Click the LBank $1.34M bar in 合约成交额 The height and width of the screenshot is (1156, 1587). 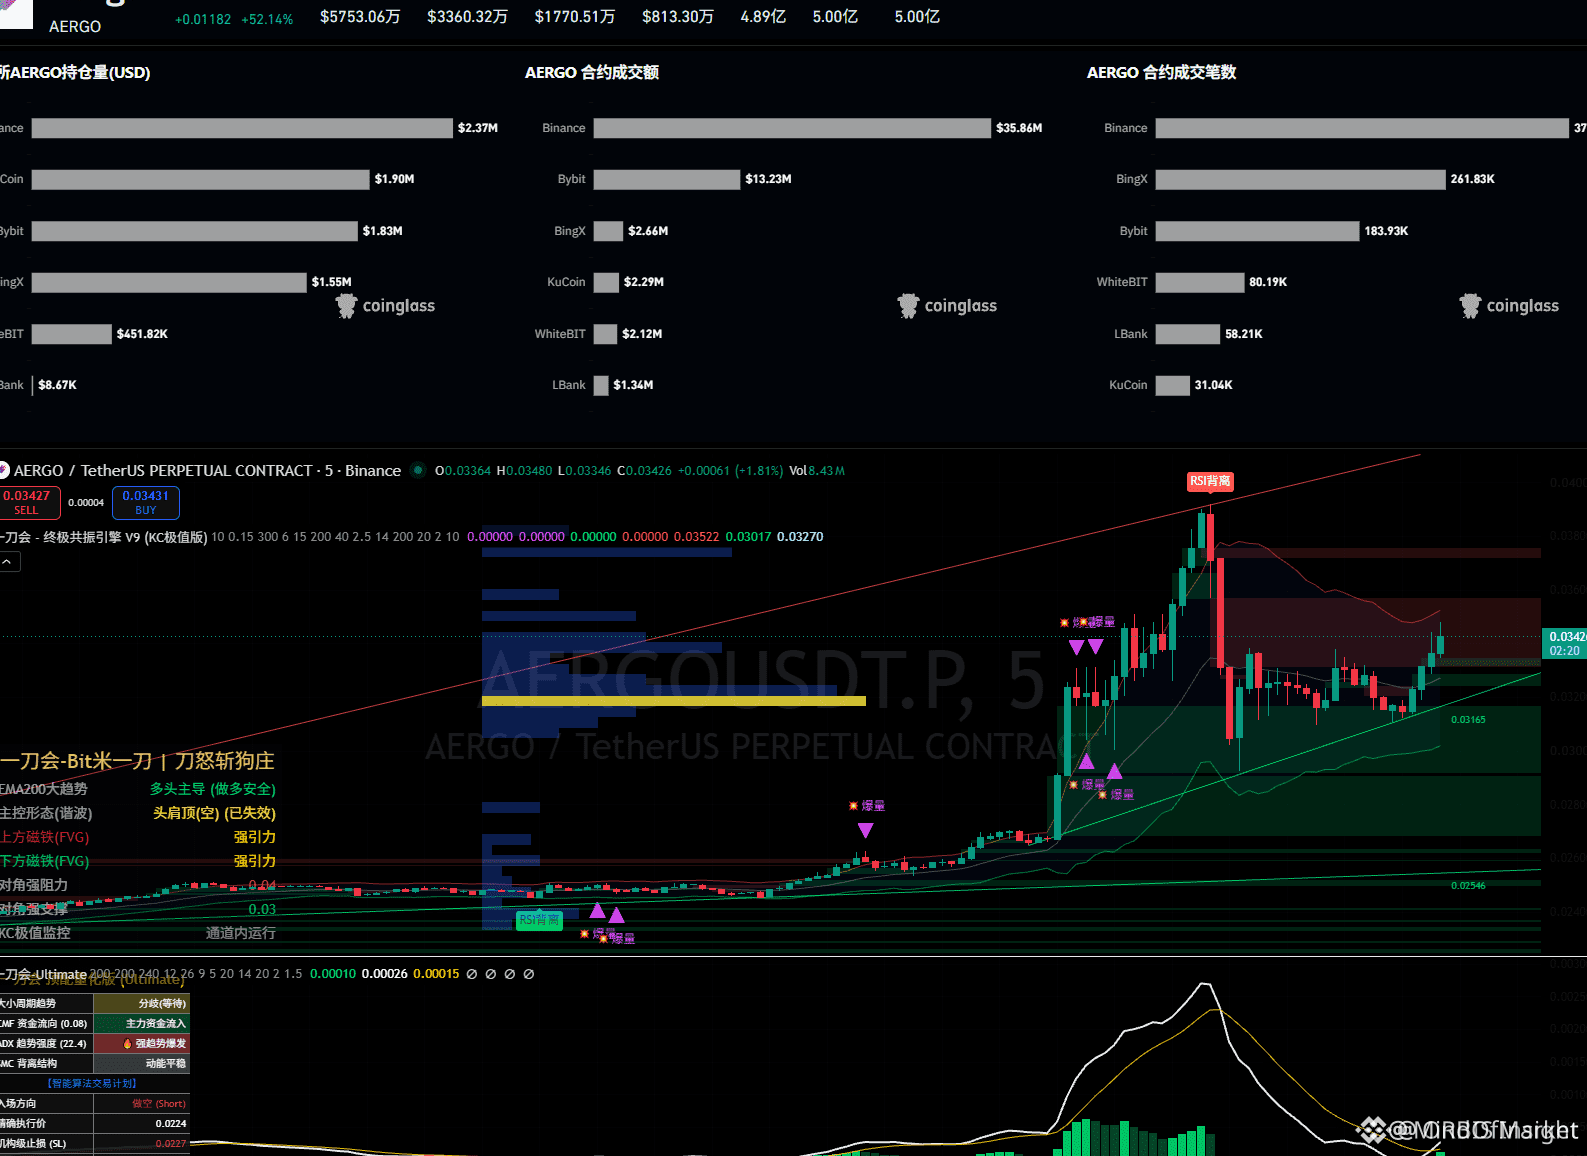(x=601, y=385)
